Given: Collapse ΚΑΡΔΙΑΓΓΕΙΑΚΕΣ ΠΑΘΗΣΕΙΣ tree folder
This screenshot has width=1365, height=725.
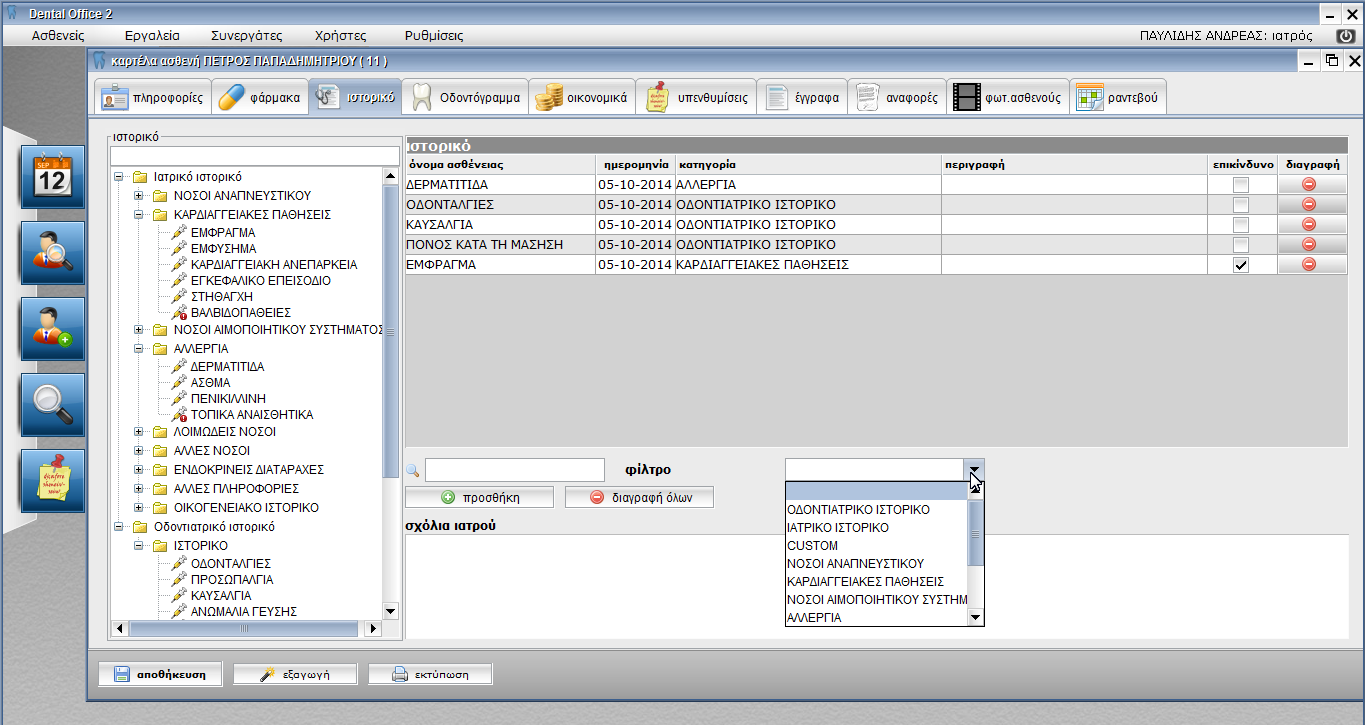Looking at the screenshot, I should point(138,215).
